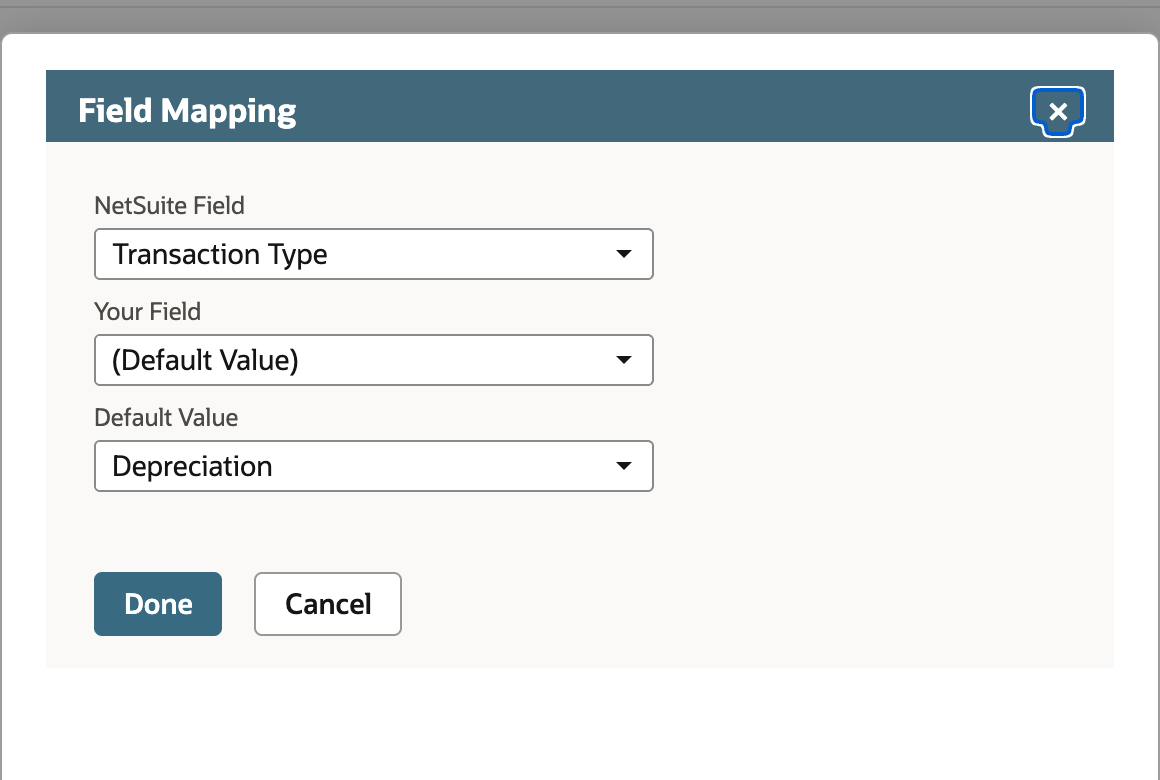The height and width of the screenshot is (780, 1160).
Task: Open the NetSuite Field dropdown
Action: (374, 254)
